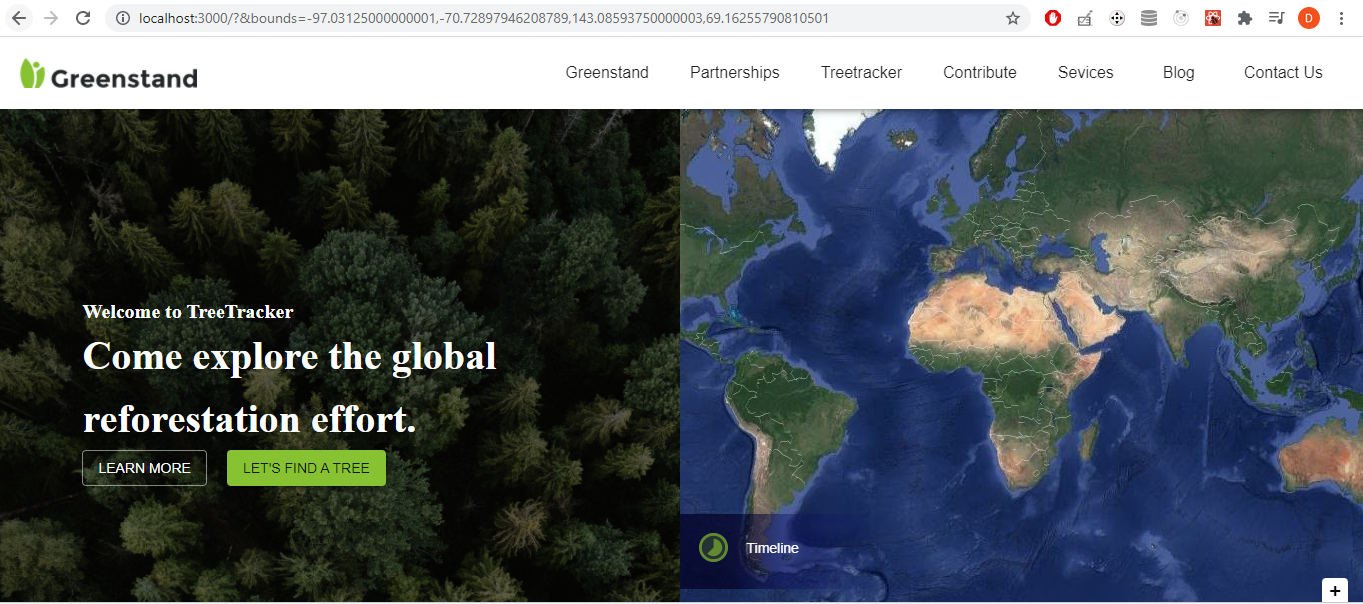The height and width of the screenshot is (604, 1363).
Task: Click the red ad blocker extension icon
Action: [1052, 18]
